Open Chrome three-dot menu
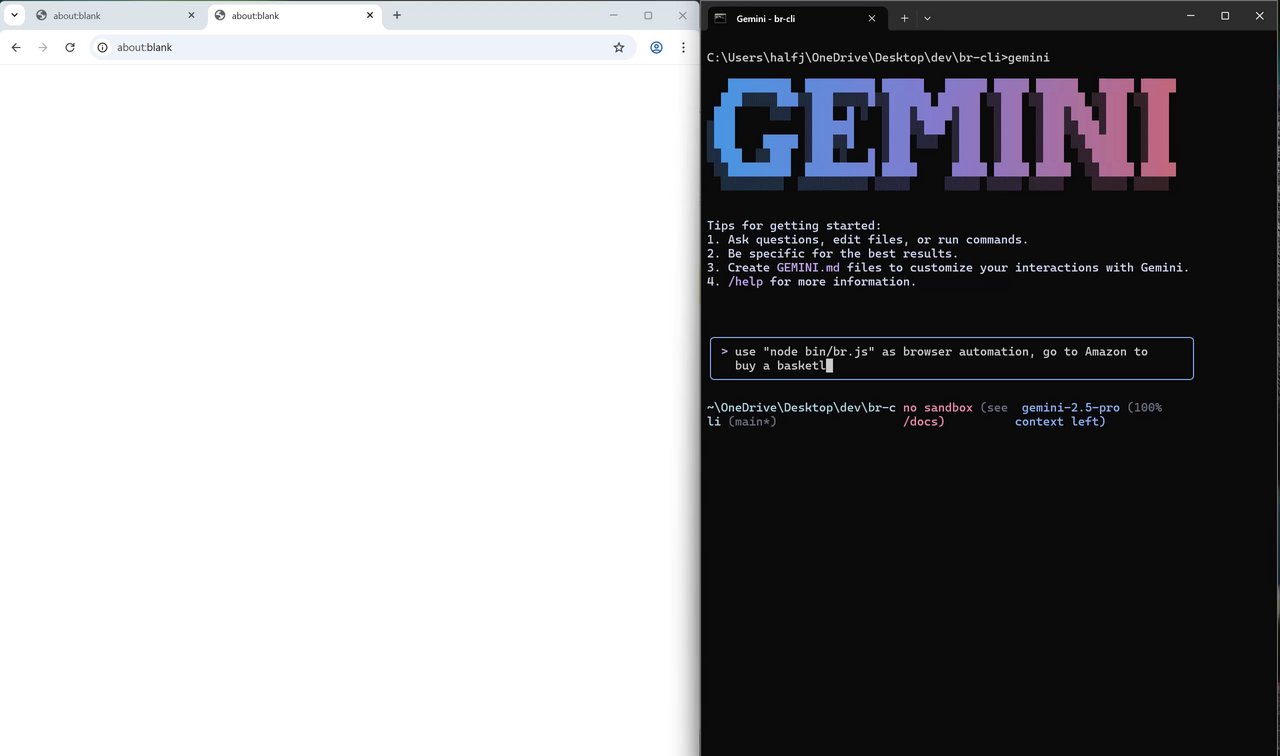The width and height of the screenshot is (1280, 756). pos(683,47)
